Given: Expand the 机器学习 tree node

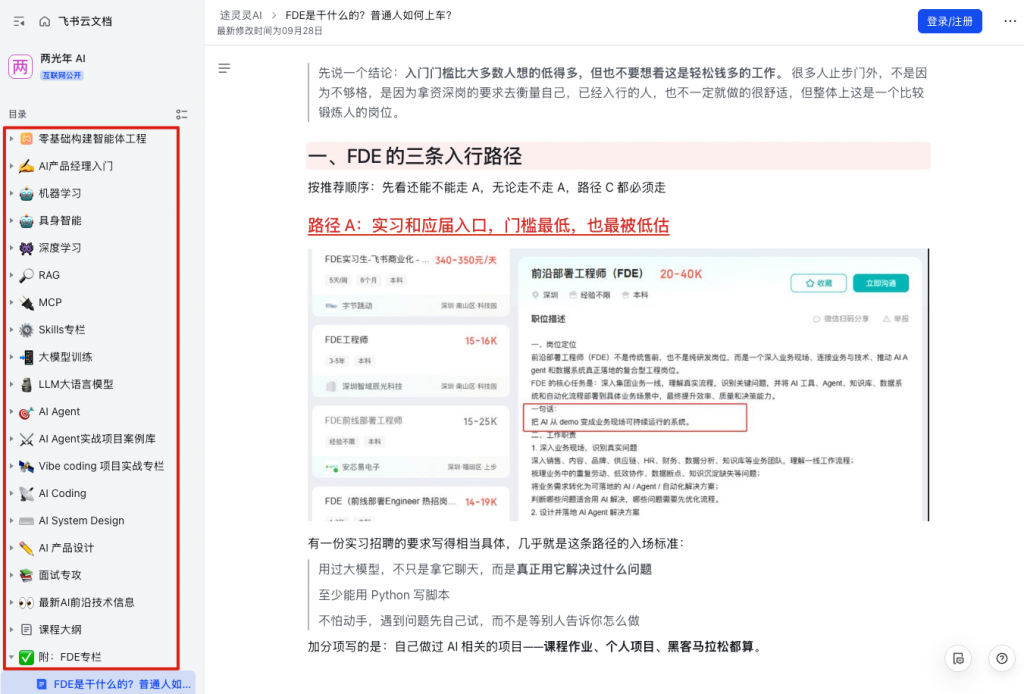Looking at the screenshot, I should (11, 193).
